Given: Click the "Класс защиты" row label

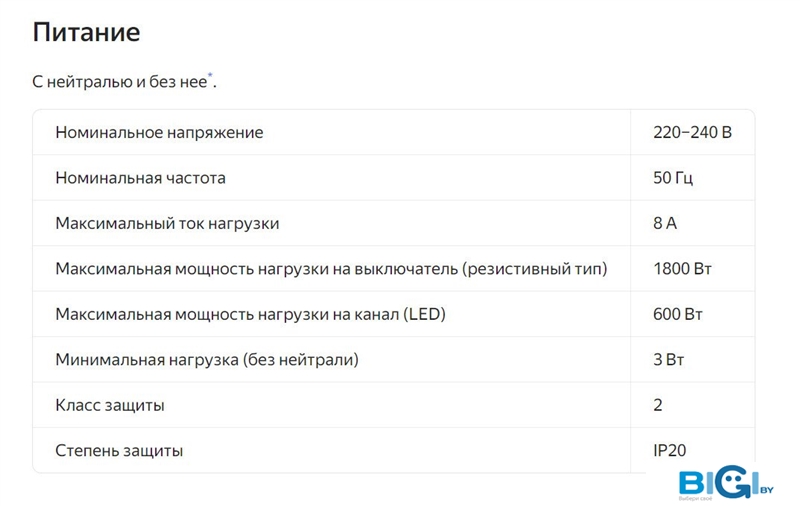Looking at the screenshot, I should 110,405.
